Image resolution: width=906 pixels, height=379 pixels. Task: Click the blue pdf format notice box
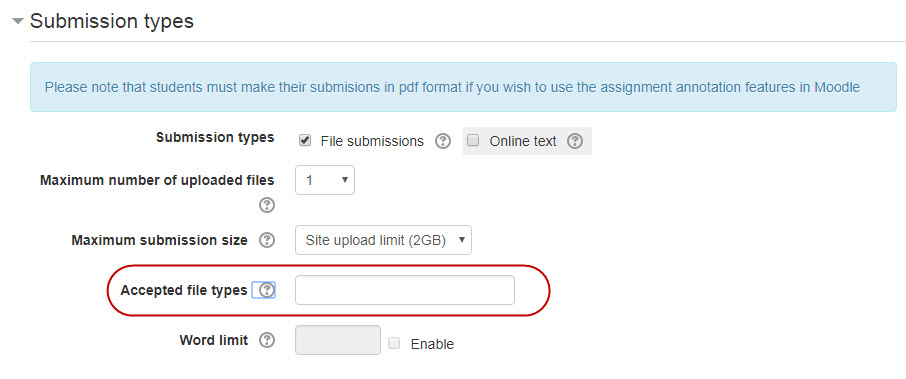point(463,87)
